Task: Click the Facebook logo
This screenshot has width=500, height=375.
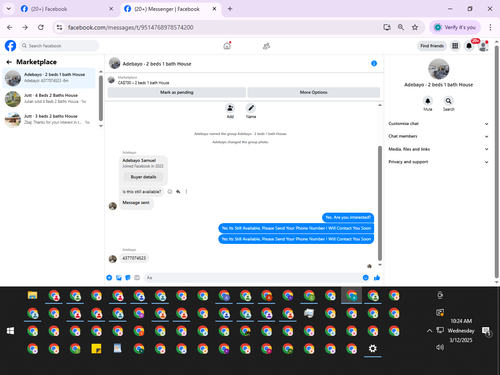Action: click(10, 46)
